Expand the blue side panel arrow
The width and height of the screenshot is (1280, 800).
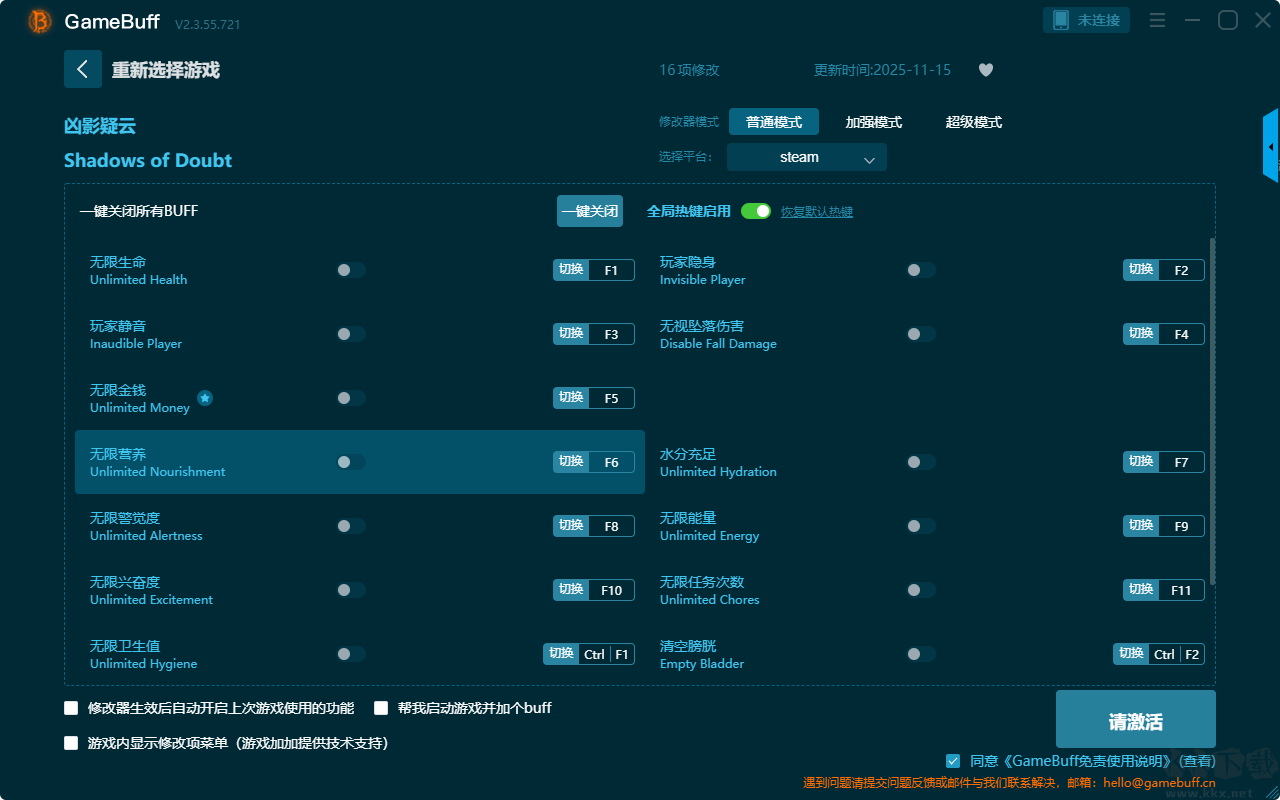[1271, 146]
